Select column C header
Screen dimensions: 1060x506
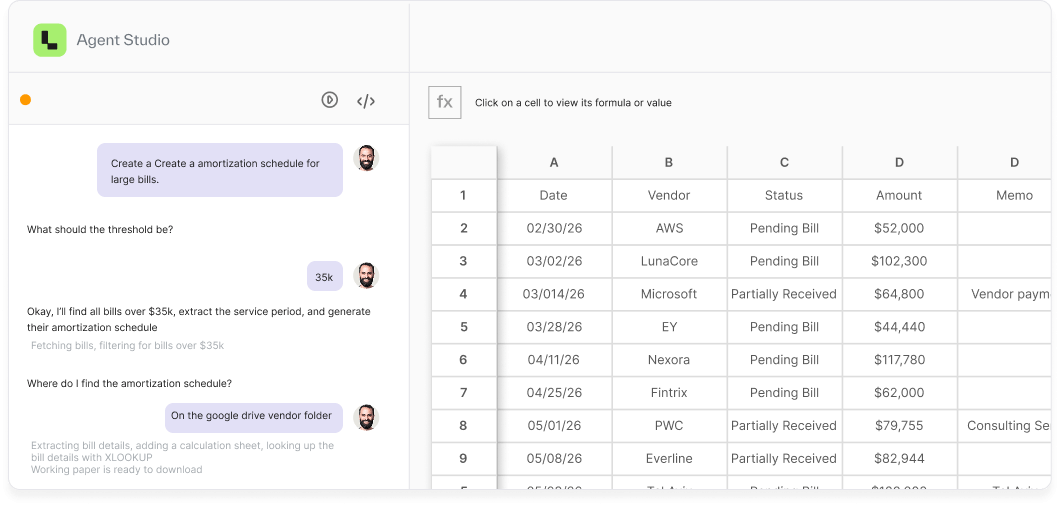click(x=784, y=162)
